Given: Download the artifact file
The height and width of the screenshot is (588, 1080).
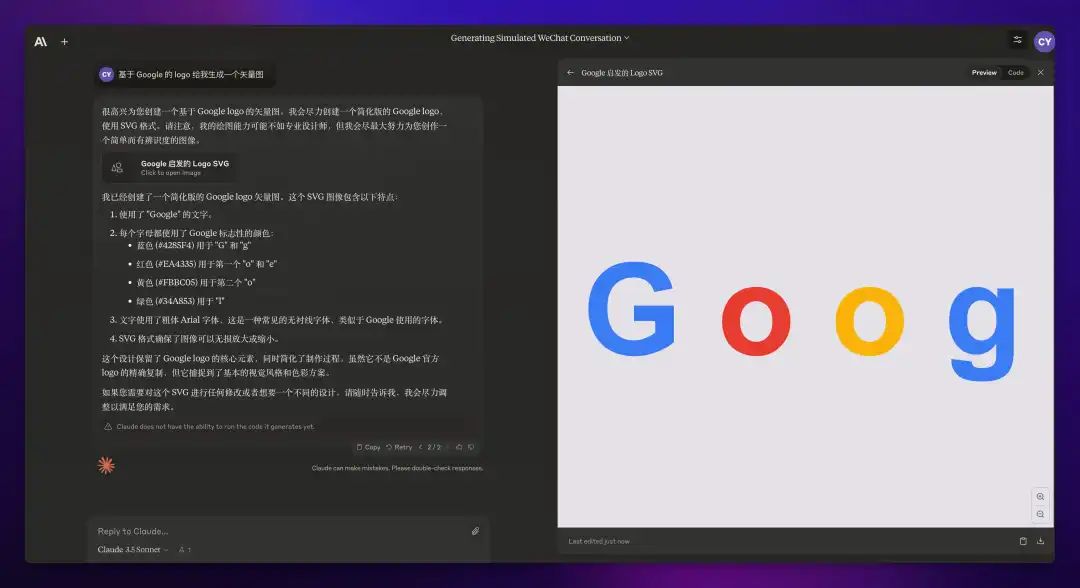Looking at the screenshot, I should tap(1040, 541).
